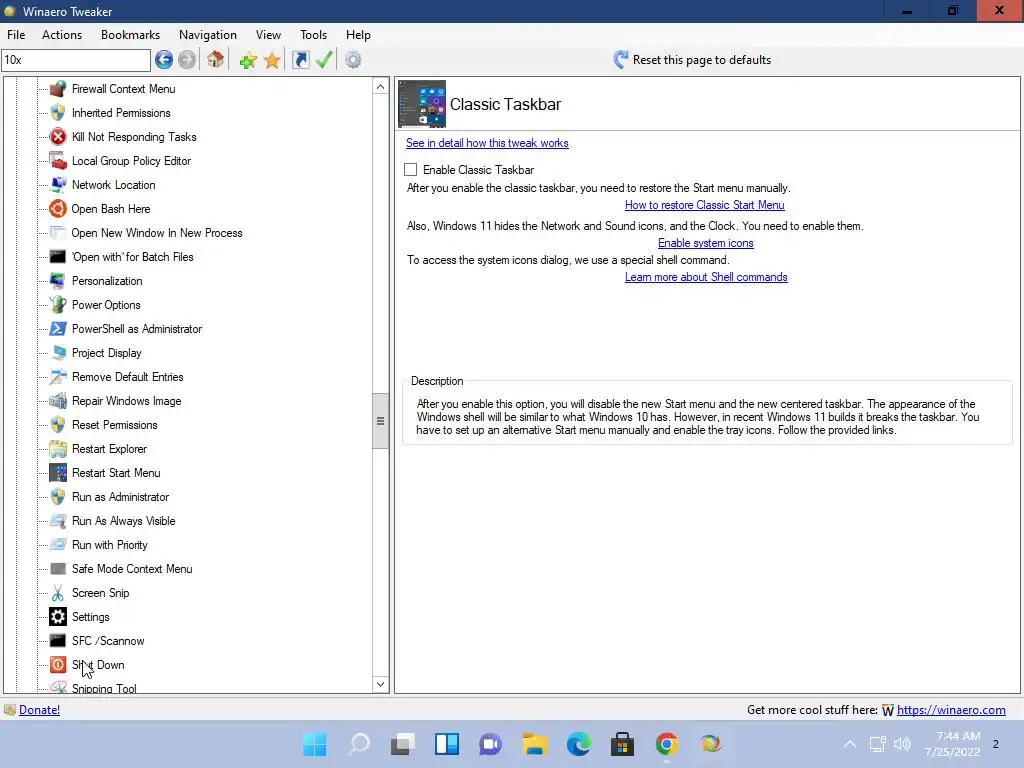Select Shut Down in the tree
The width and height of the screenshot is (1024, 768).
pyautogui.click(x=98, y=665)
